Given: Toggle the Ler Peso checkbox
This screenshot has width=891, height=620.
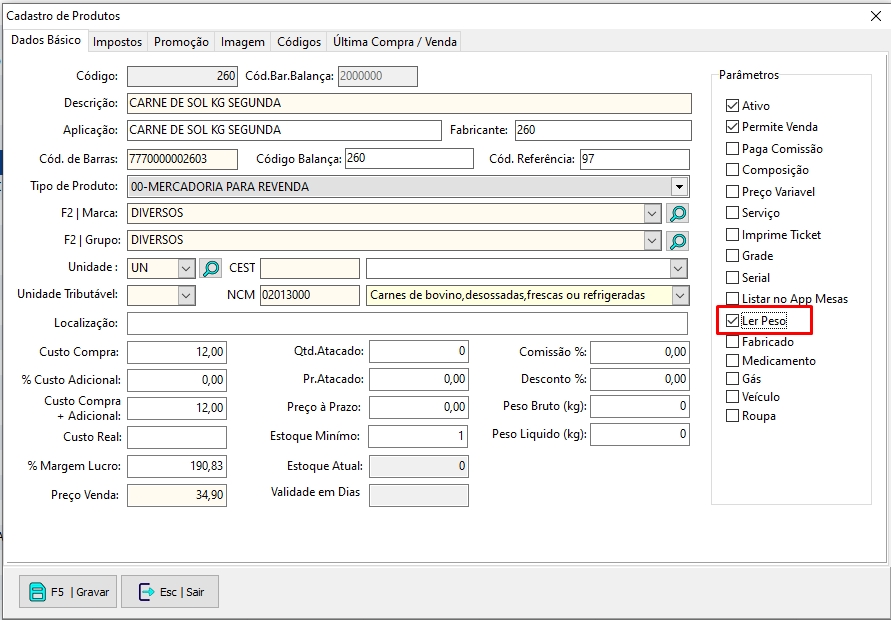Looking at the screenshot, I should 733,321.
